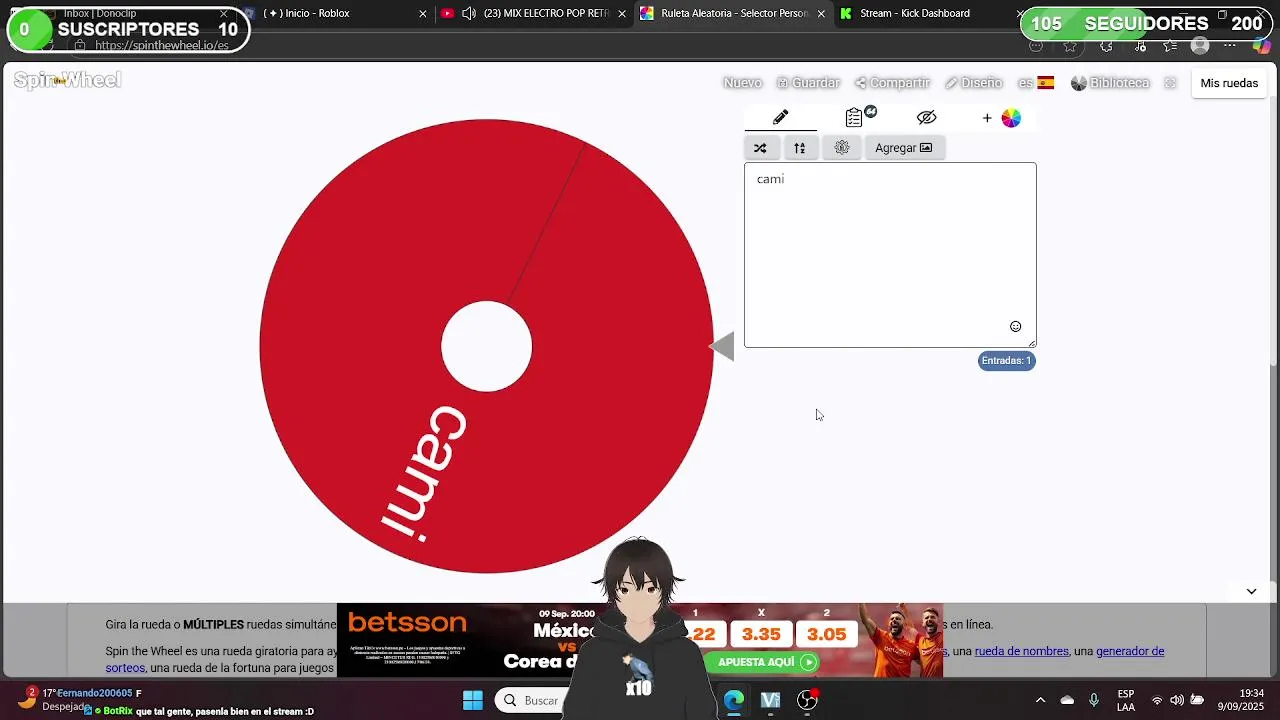Close the Ruleta Aleatoria tab
Image resolution: width=1280 pixels, height=720 pixels.
821,13
